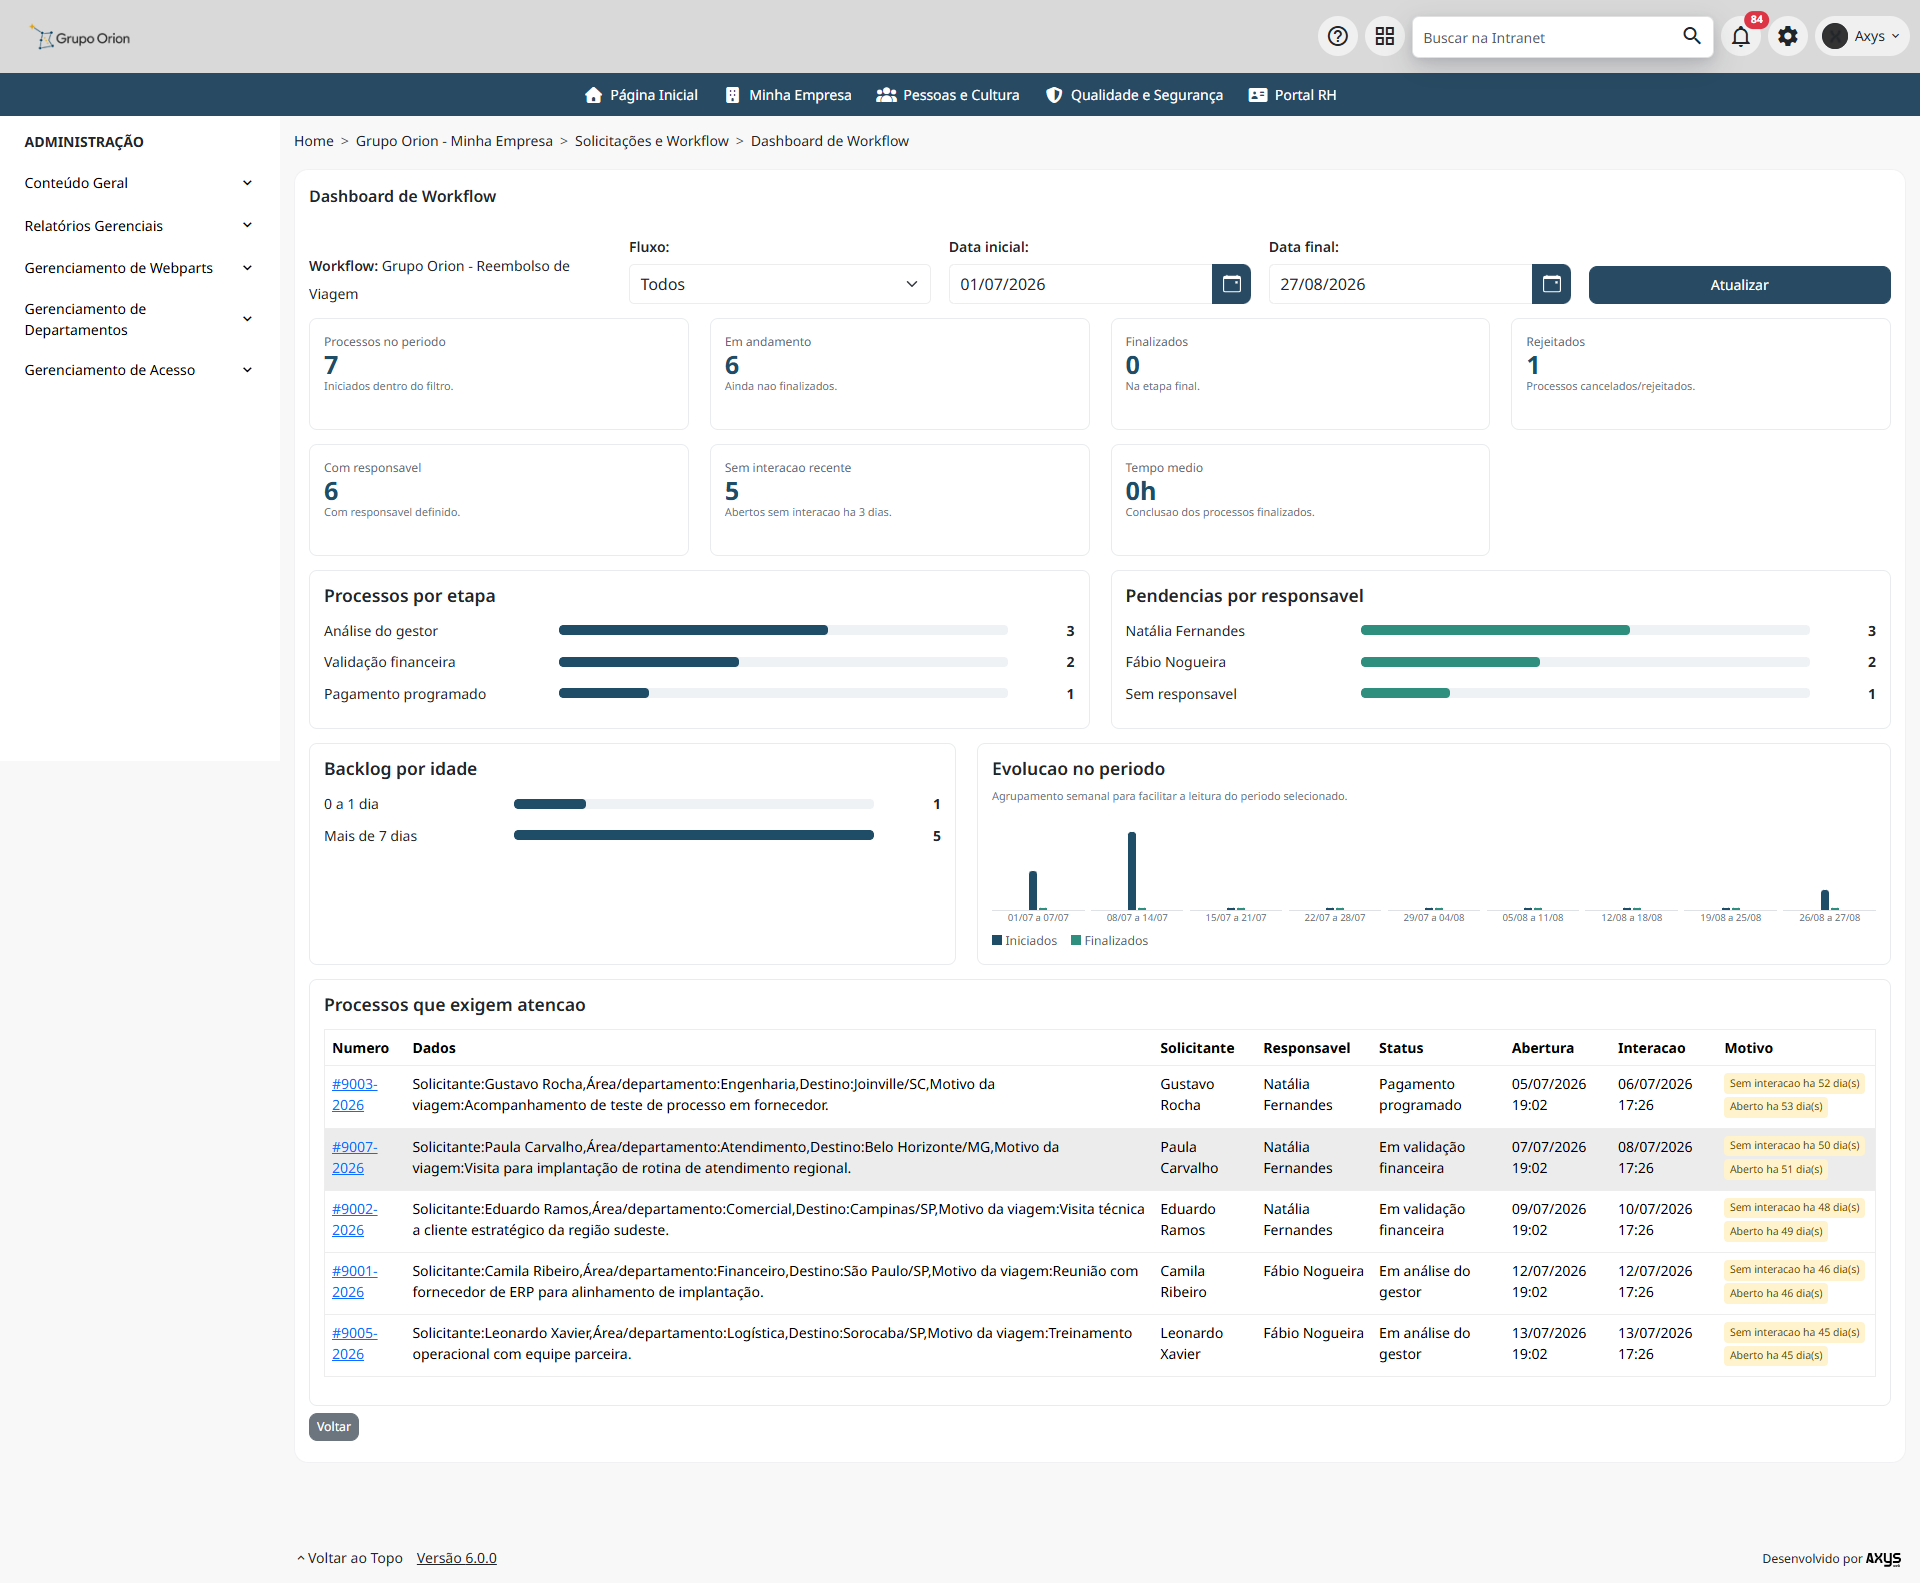Screen dimensions: 1920x1583
Task: Open the apps grid icon
Action: click(1384, 37)
